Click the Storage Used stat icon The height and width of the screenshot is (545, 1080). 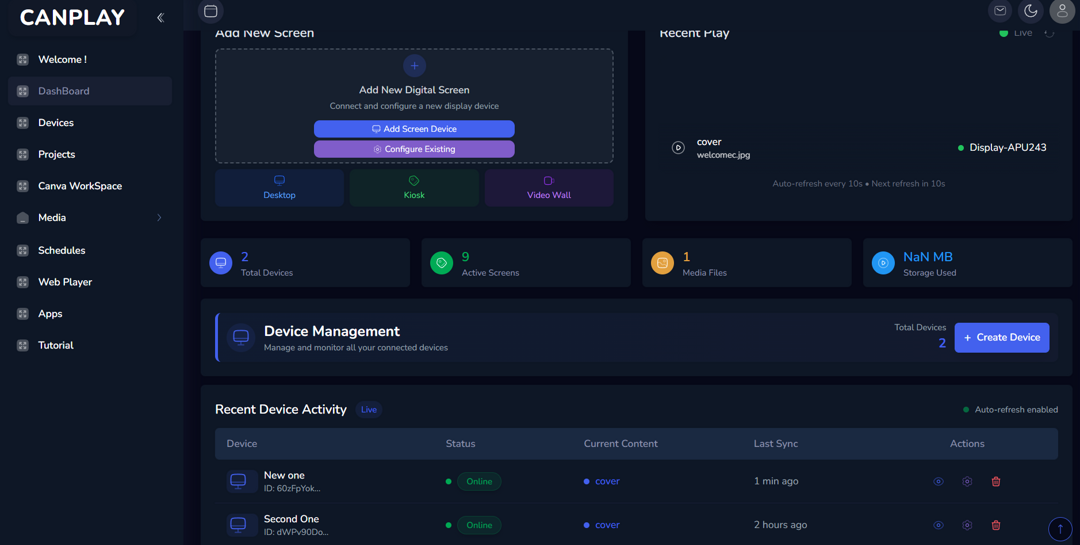coord(883,263)
